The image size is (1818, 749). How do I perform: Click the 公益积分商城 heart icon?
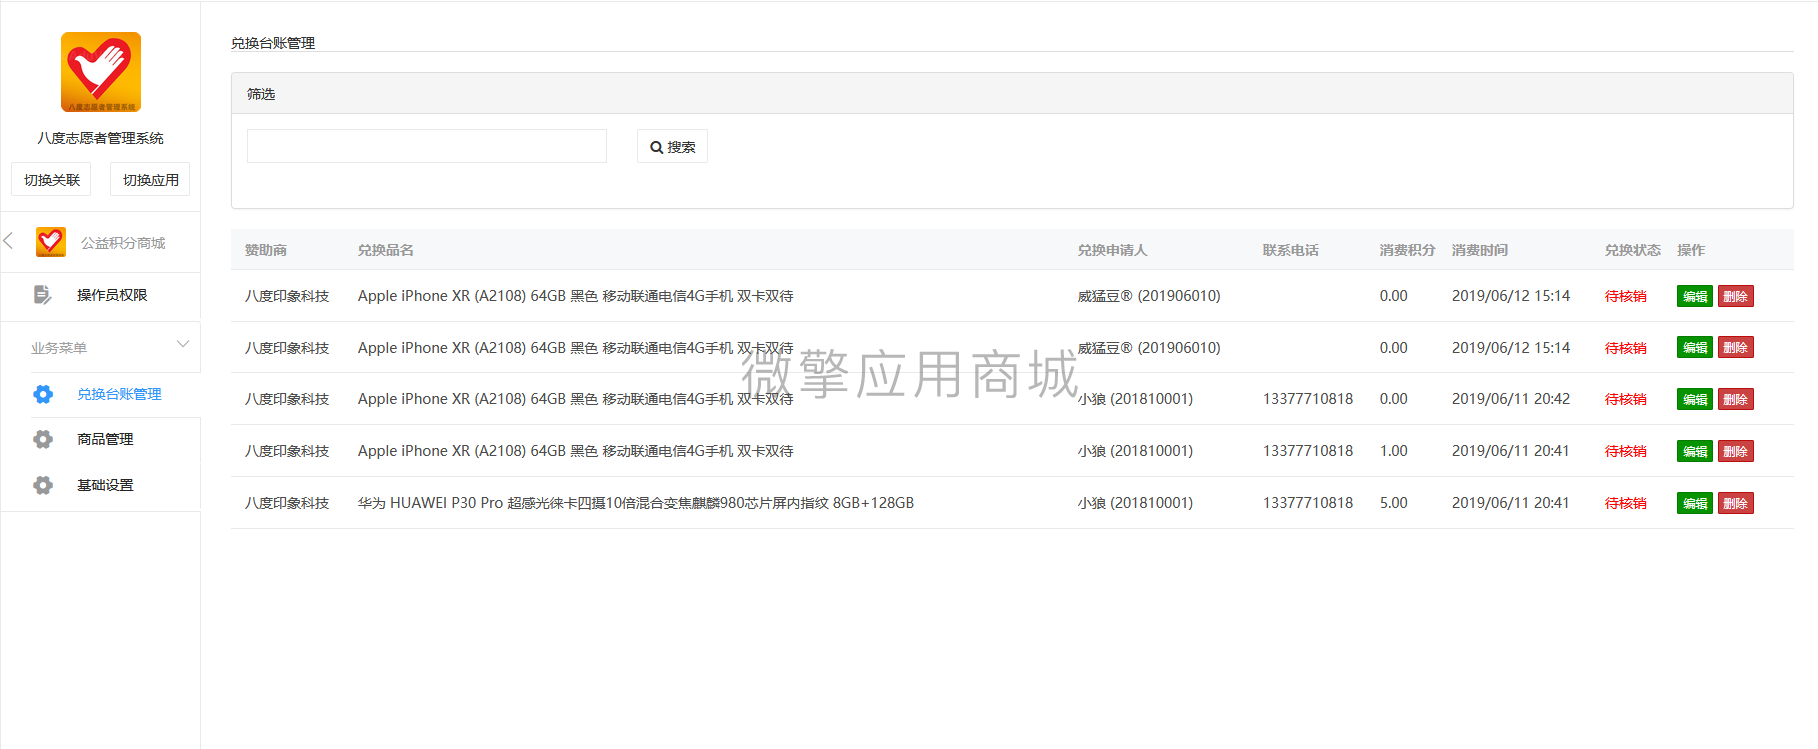51,242
